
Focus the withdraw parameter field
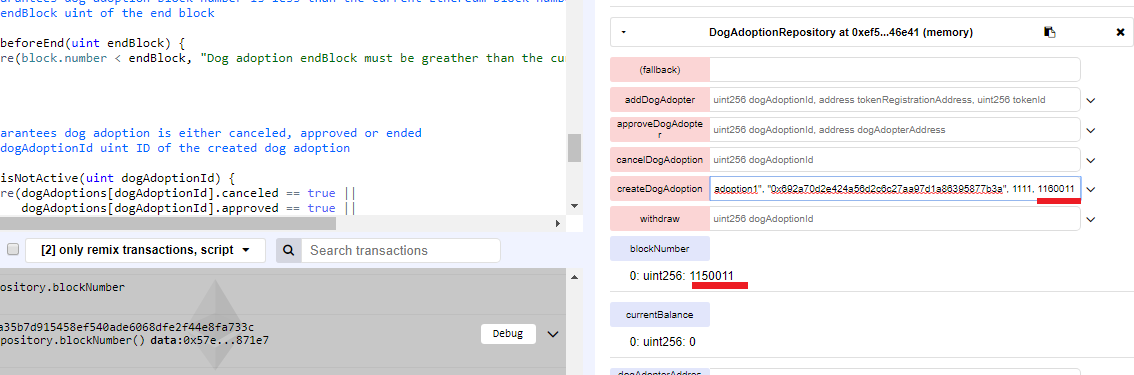coord(895,218)
